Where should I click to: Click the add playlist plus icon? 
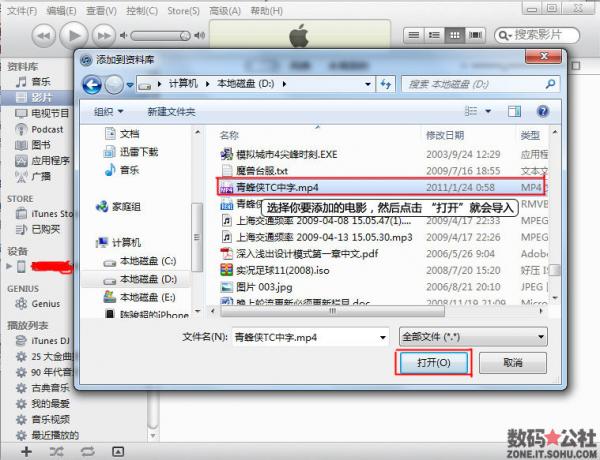pos(26,452)
